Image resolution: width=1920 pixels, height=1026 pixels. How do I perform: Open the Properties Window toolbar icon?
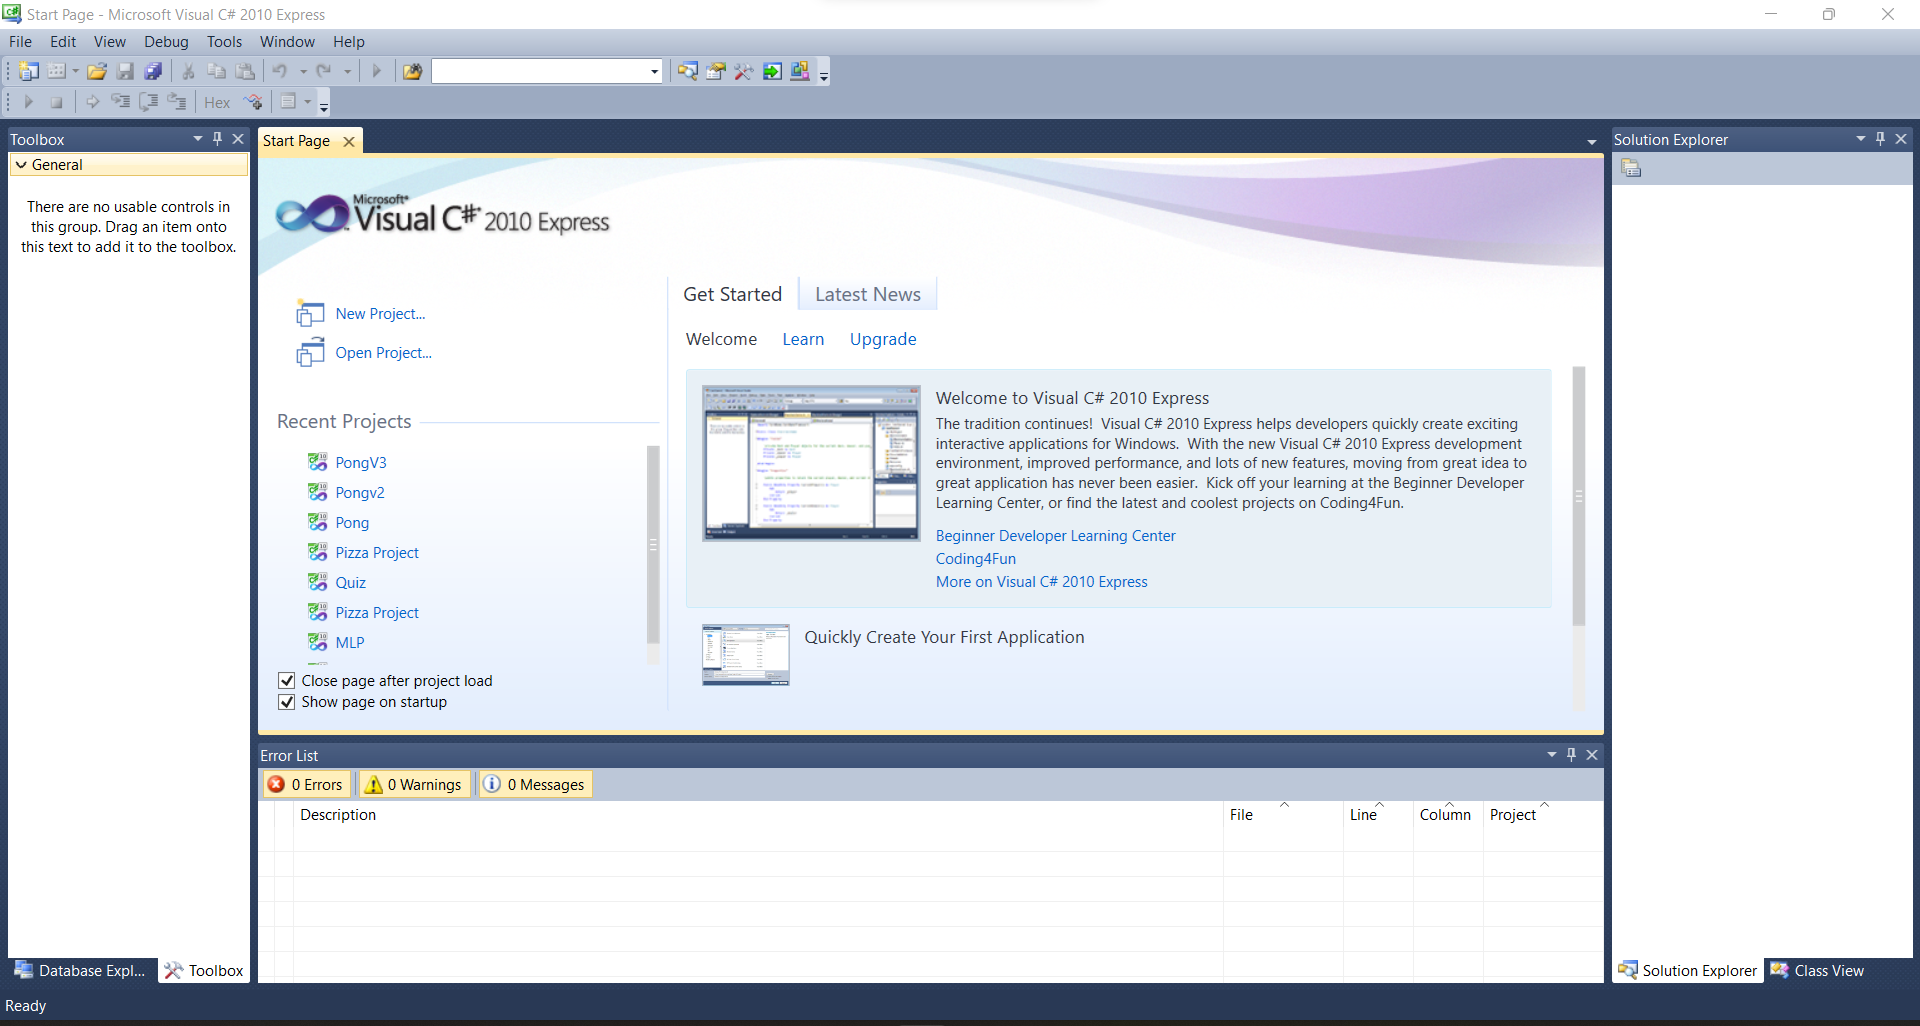tap(716, 71)
